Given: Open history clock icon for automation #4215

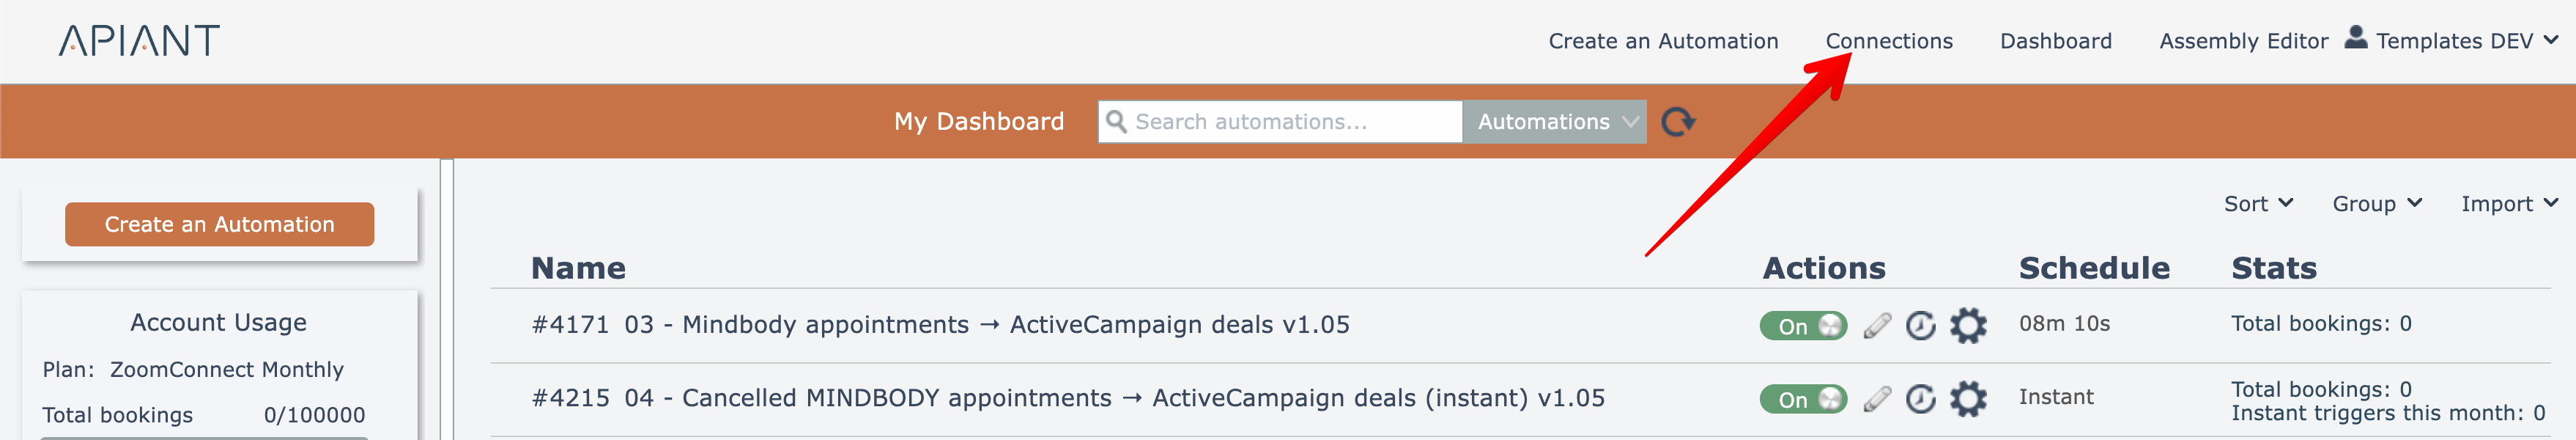Looking at the screenshot, I should 1920,399.
